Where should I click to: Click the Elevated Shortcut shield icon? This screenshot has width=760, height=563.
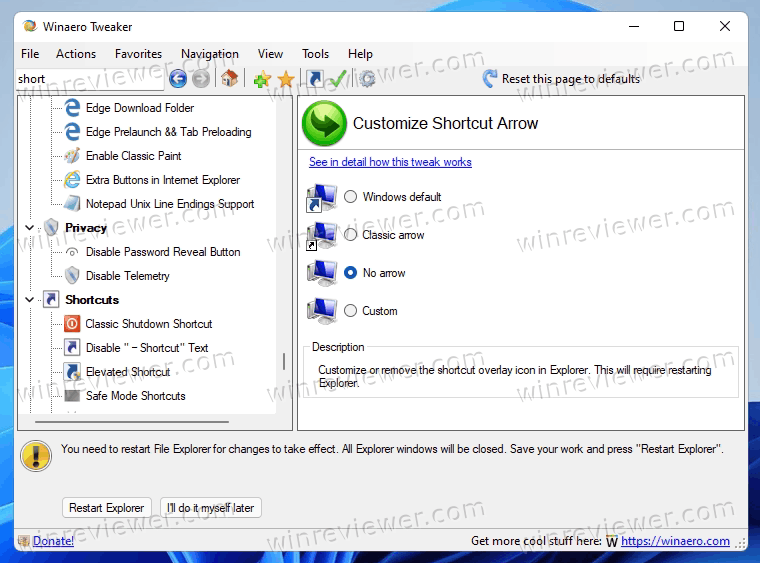point(72,372)
